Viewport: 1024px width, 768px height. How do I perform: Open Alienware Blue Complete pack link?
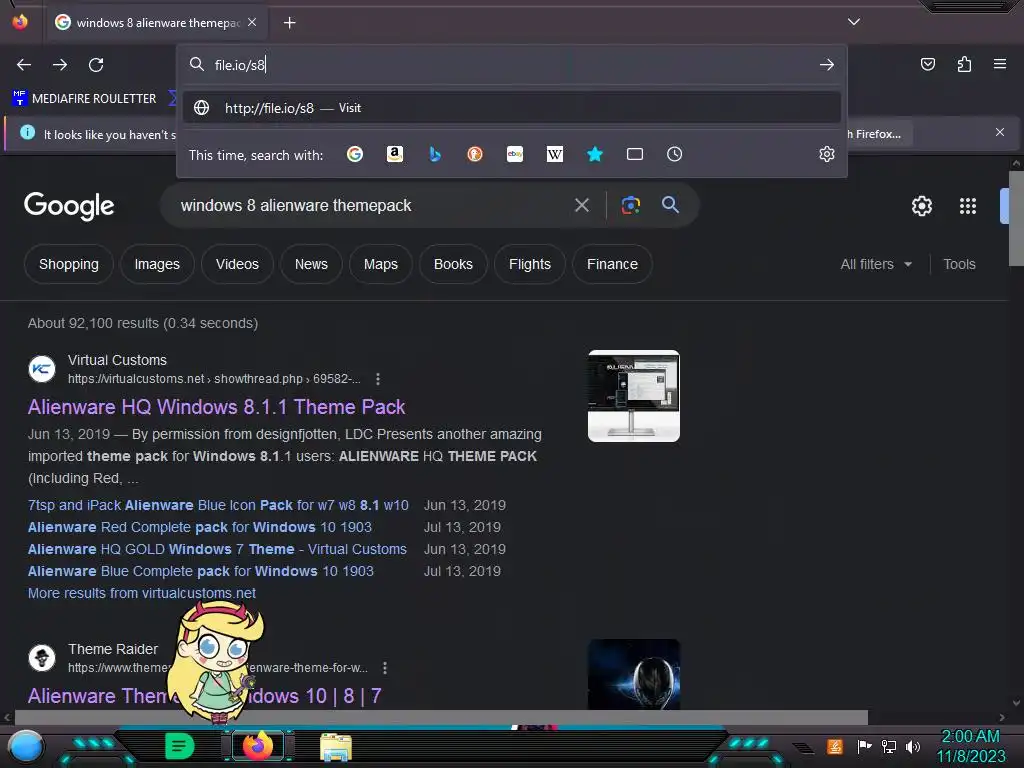pos(200,571)
